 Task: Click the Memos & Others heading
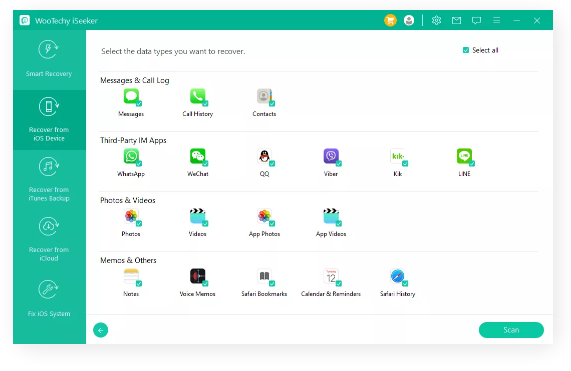pos(128,260)
